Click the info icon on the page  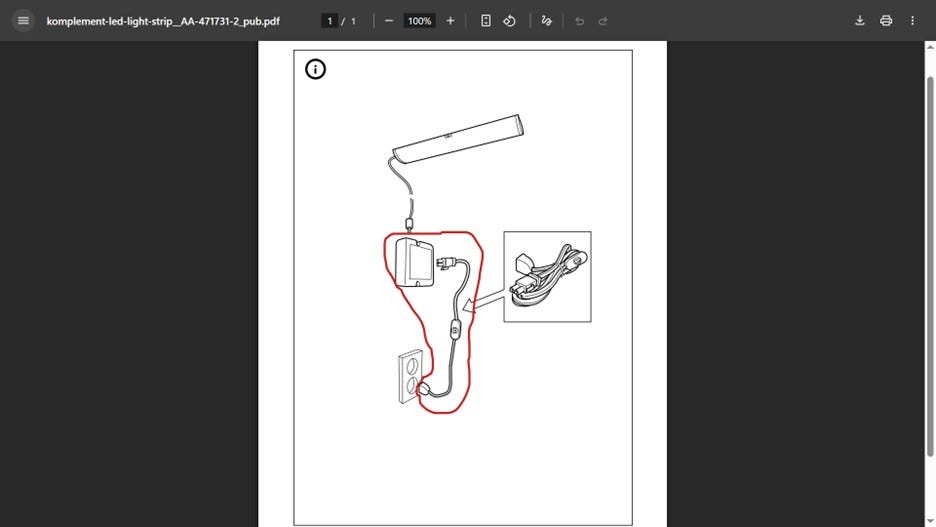click(x=315, y=69)
